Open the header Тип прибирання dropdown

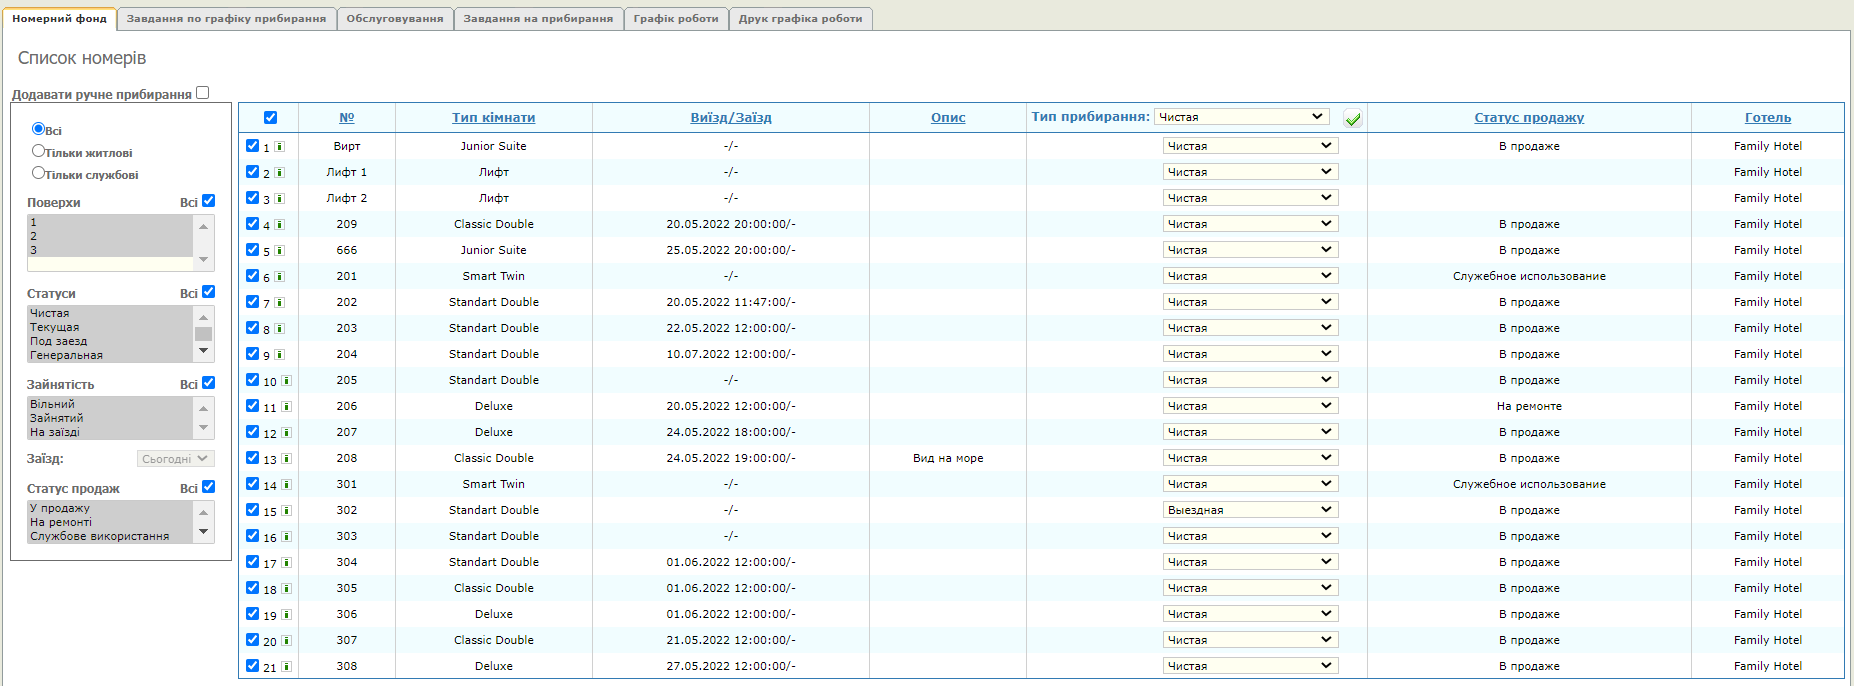tap(1241, 117)
